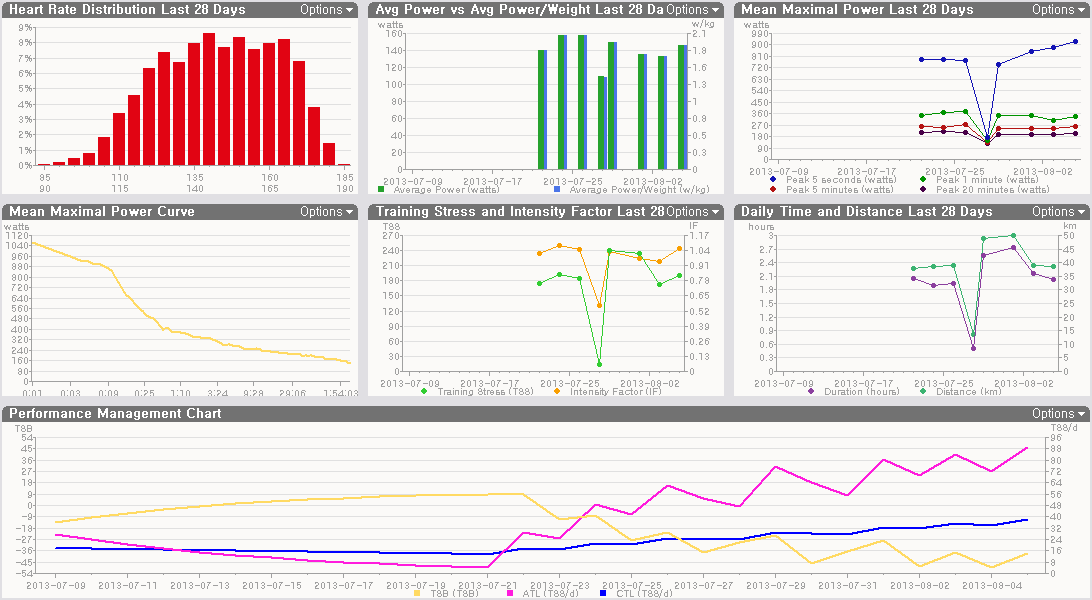Screen dimensions: 1092x600
Task: Click the 'CTL (TSS/d)' legend label
Action: (644, 594)
